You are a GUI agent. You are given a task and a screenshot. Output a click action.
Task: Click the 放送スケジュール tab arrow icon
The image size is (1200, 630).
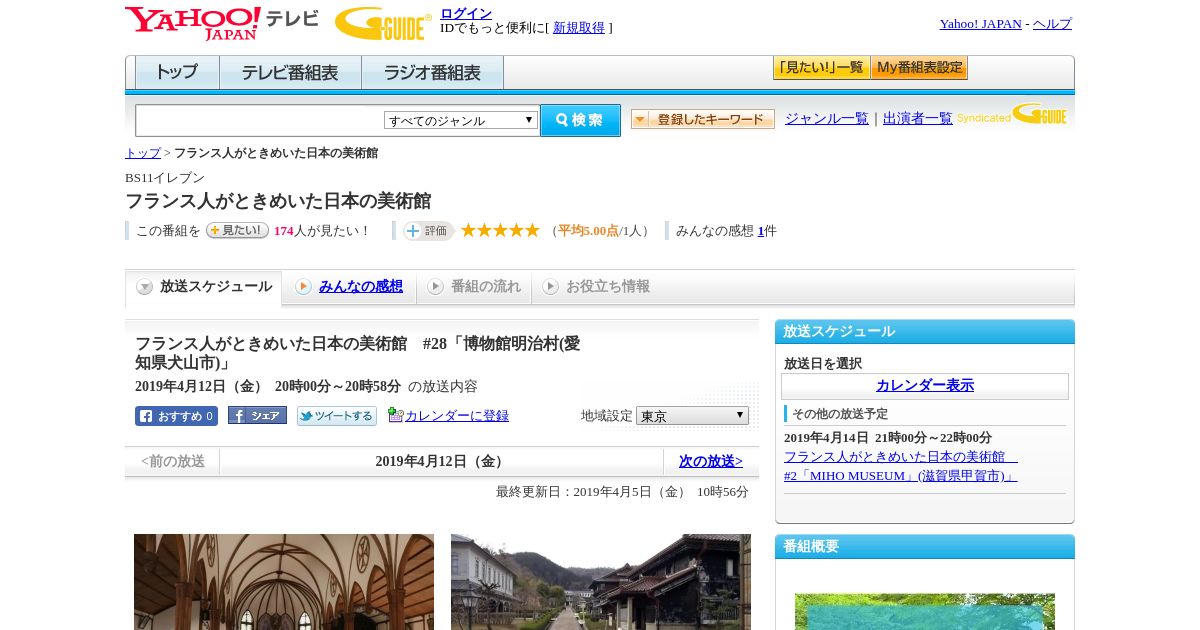[145, 287]
